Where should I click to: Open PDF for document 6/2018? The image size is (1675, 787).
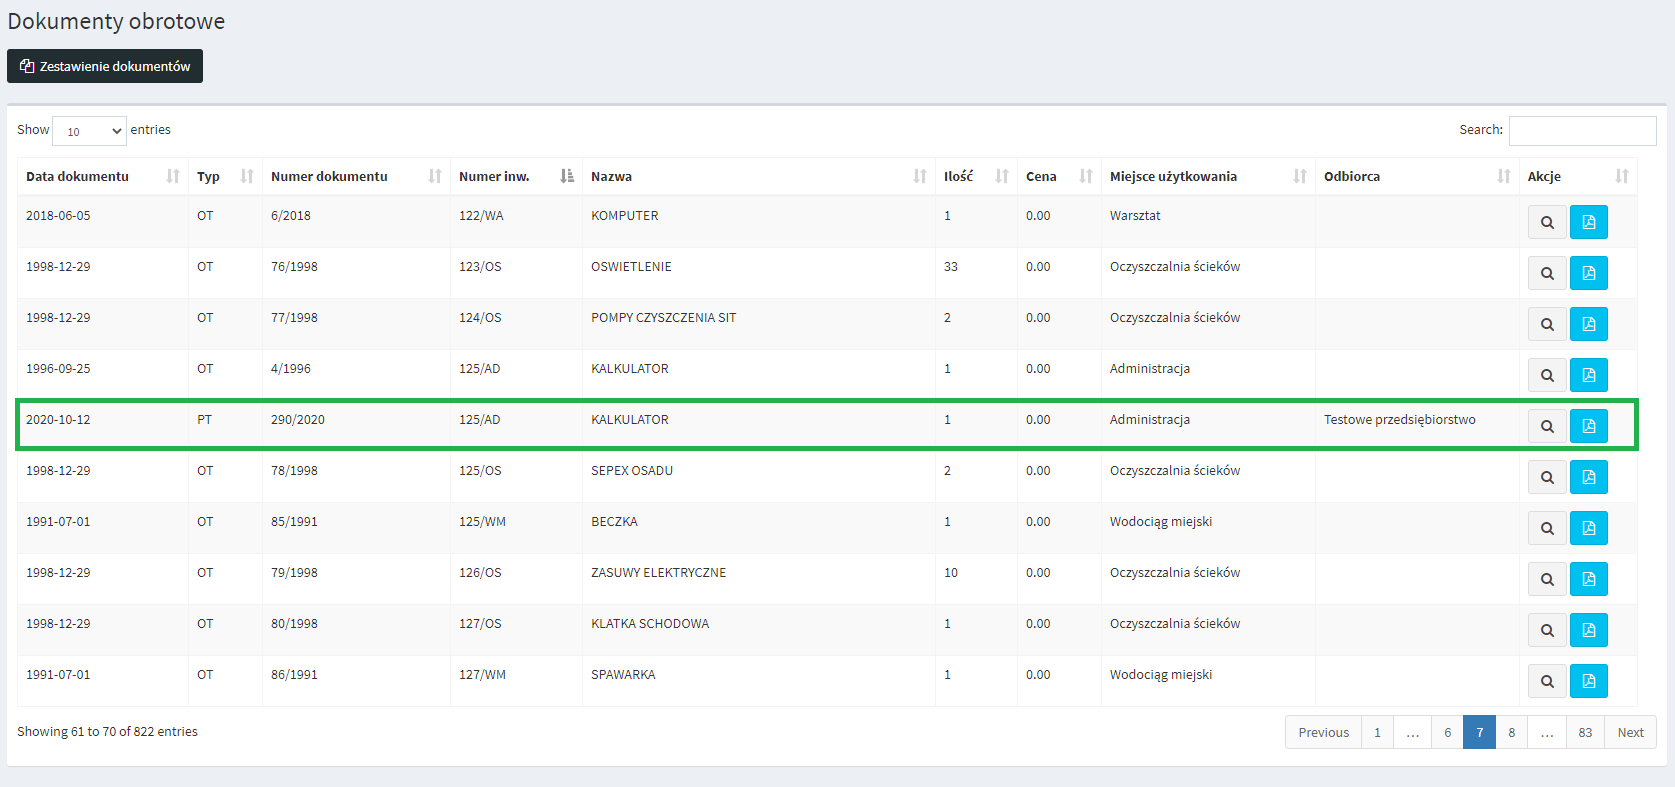(1588, 222)
